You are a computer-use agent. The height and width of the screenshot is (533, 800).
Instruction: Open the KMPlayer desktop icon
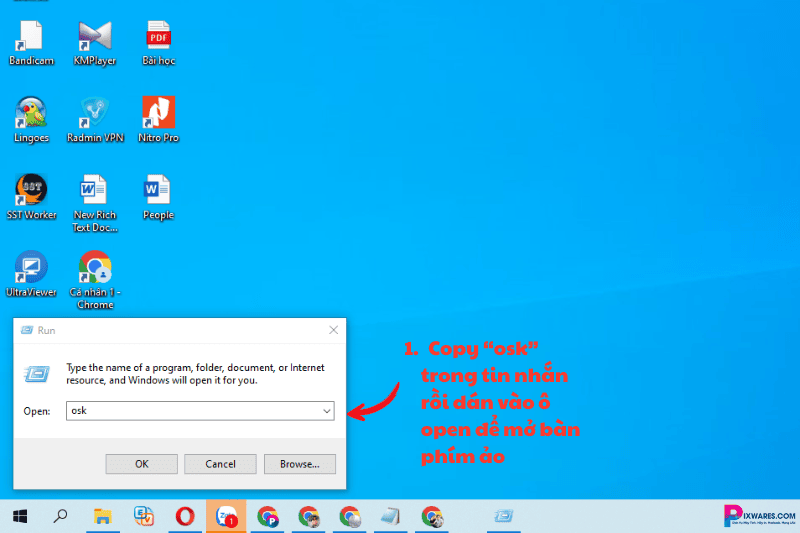point(95,38)
